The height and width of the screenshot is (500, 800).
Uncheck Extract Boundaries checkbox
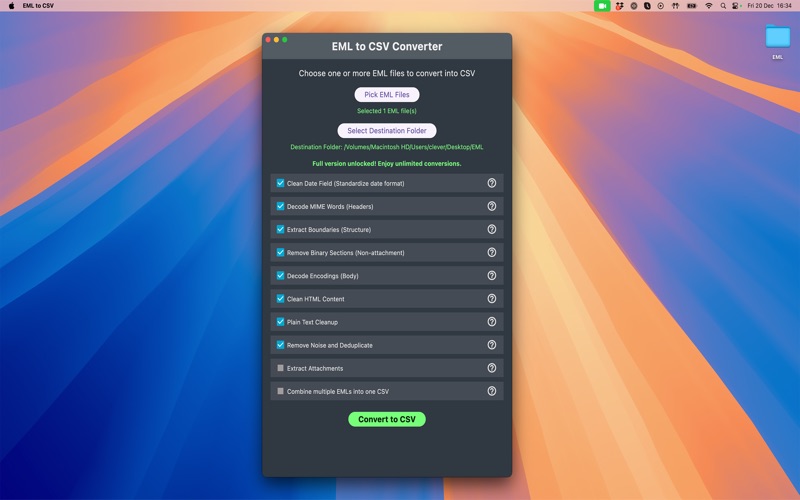click(280, 229)
